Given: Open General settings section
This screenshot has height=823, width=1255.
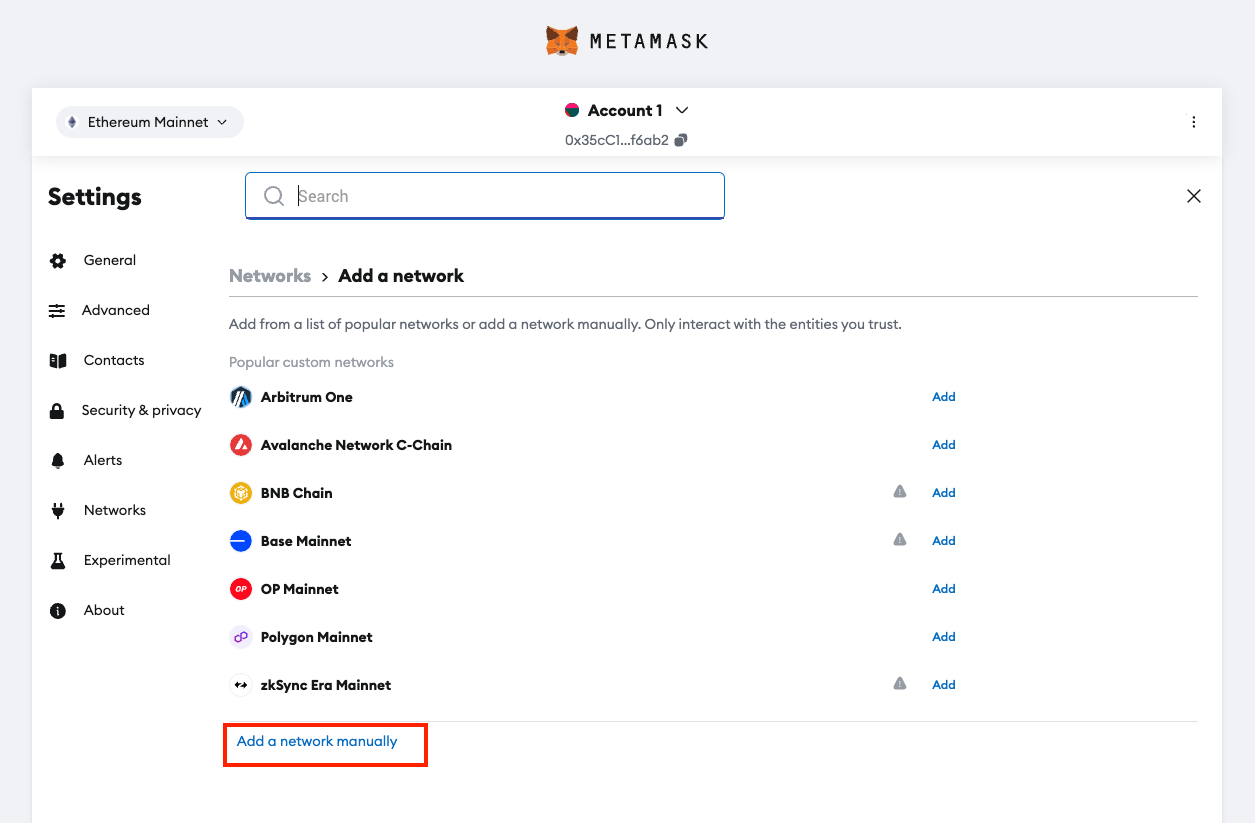Looking at the screenshot, I should tap(109, 260).
